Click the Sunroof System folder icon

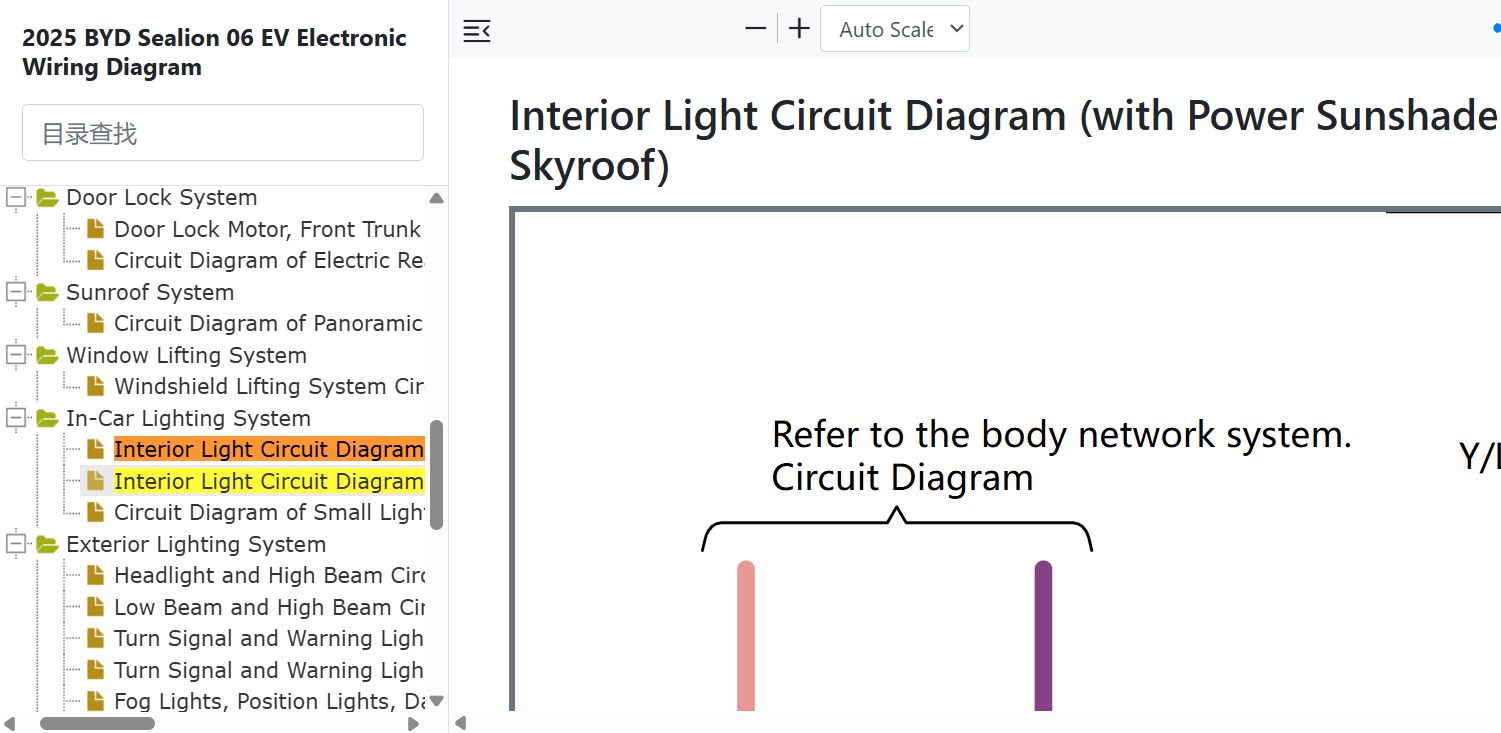tap(47, 293)
